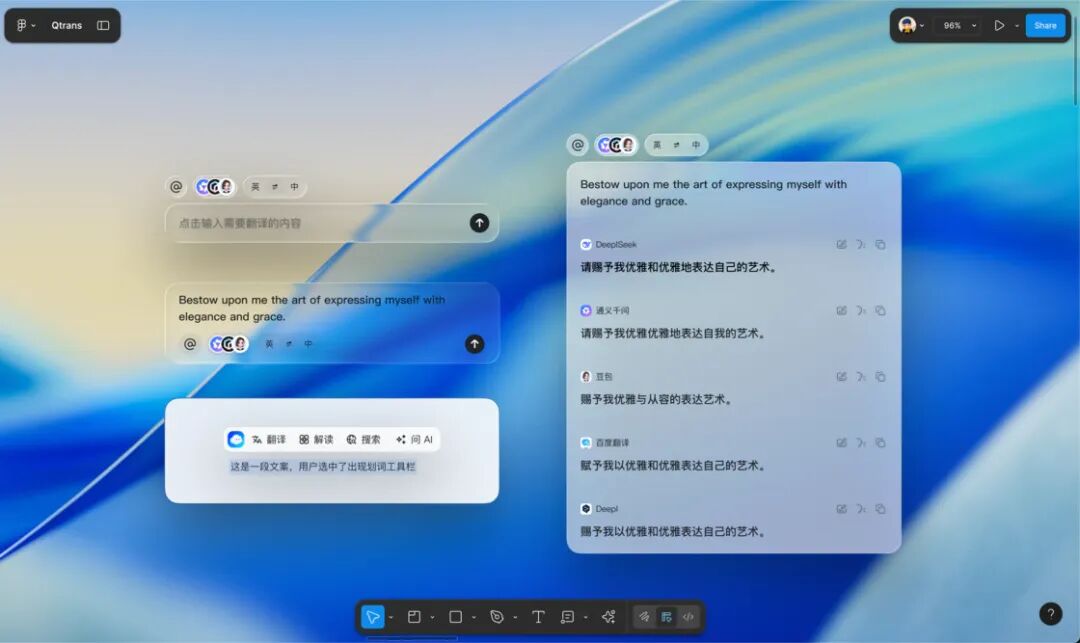
Task: Swap languages above the results panel
Action: [x=676, y=145]
